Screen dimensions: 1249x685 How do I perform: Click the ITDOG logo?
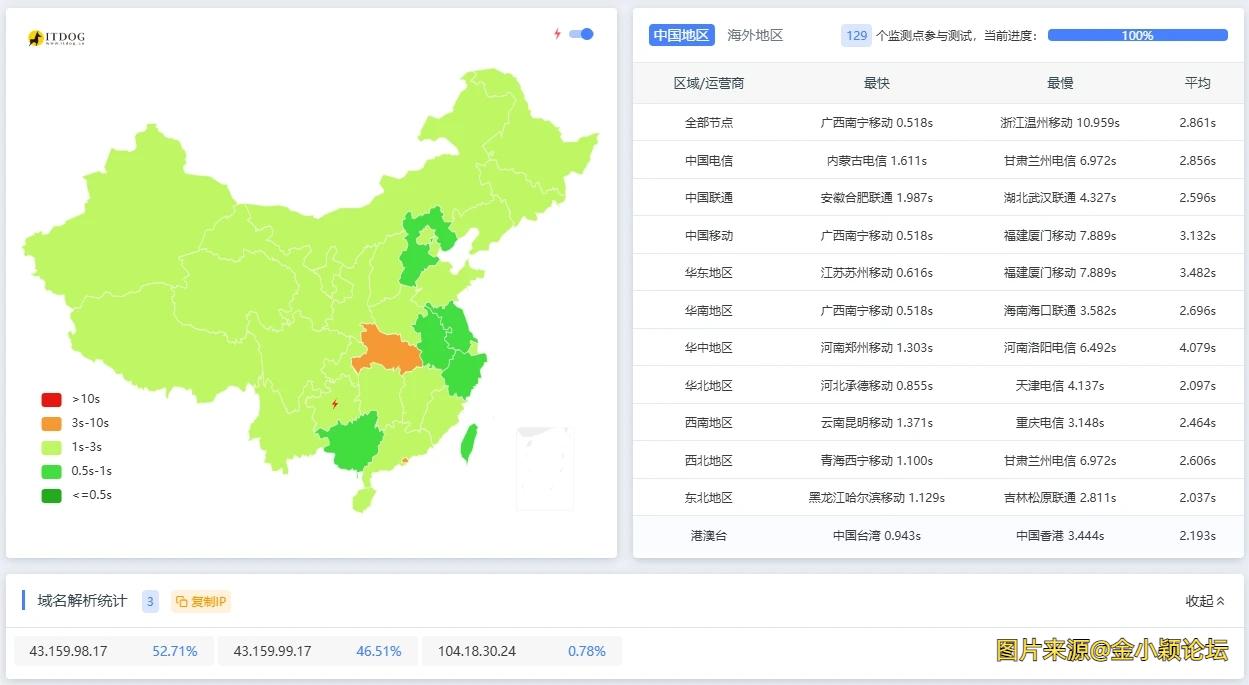(56, 38)
